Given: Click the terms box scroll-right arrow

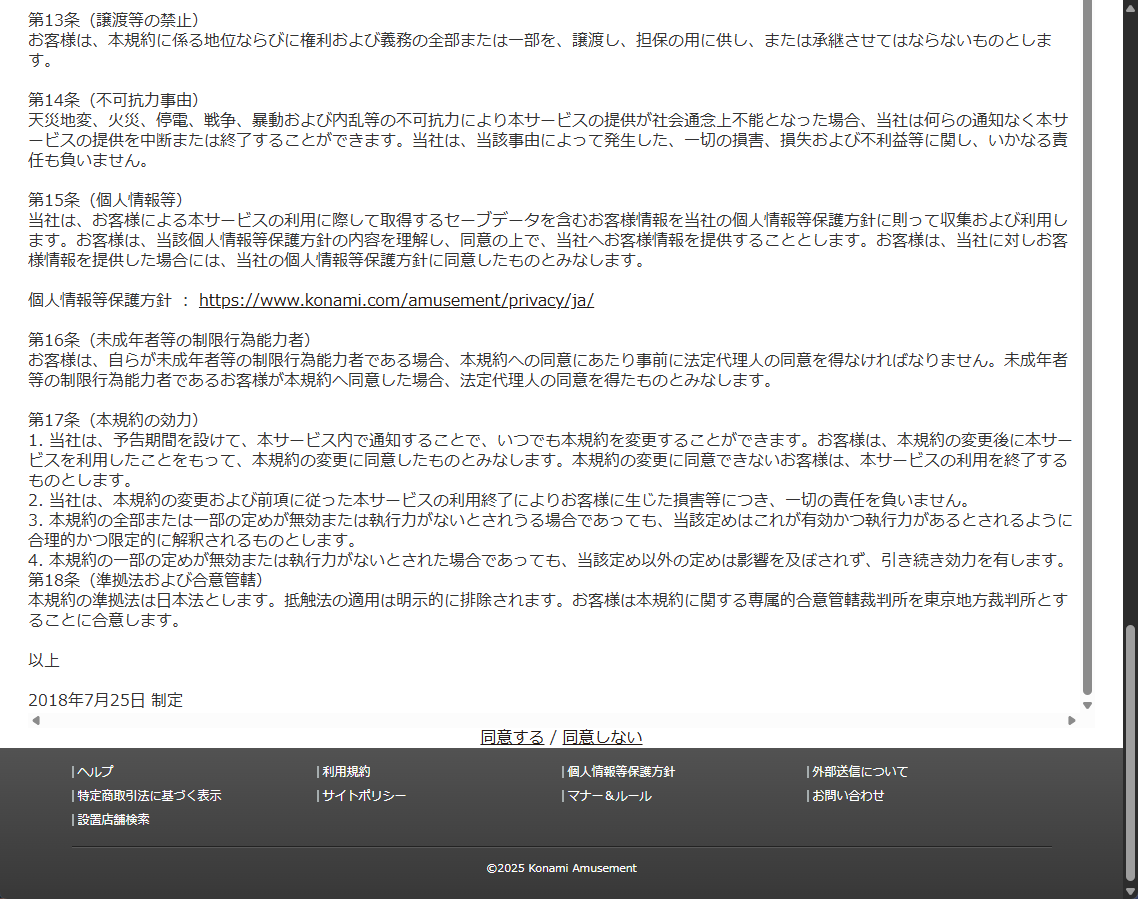Looking at the screenshot, I should click(x=1072, y=720).
